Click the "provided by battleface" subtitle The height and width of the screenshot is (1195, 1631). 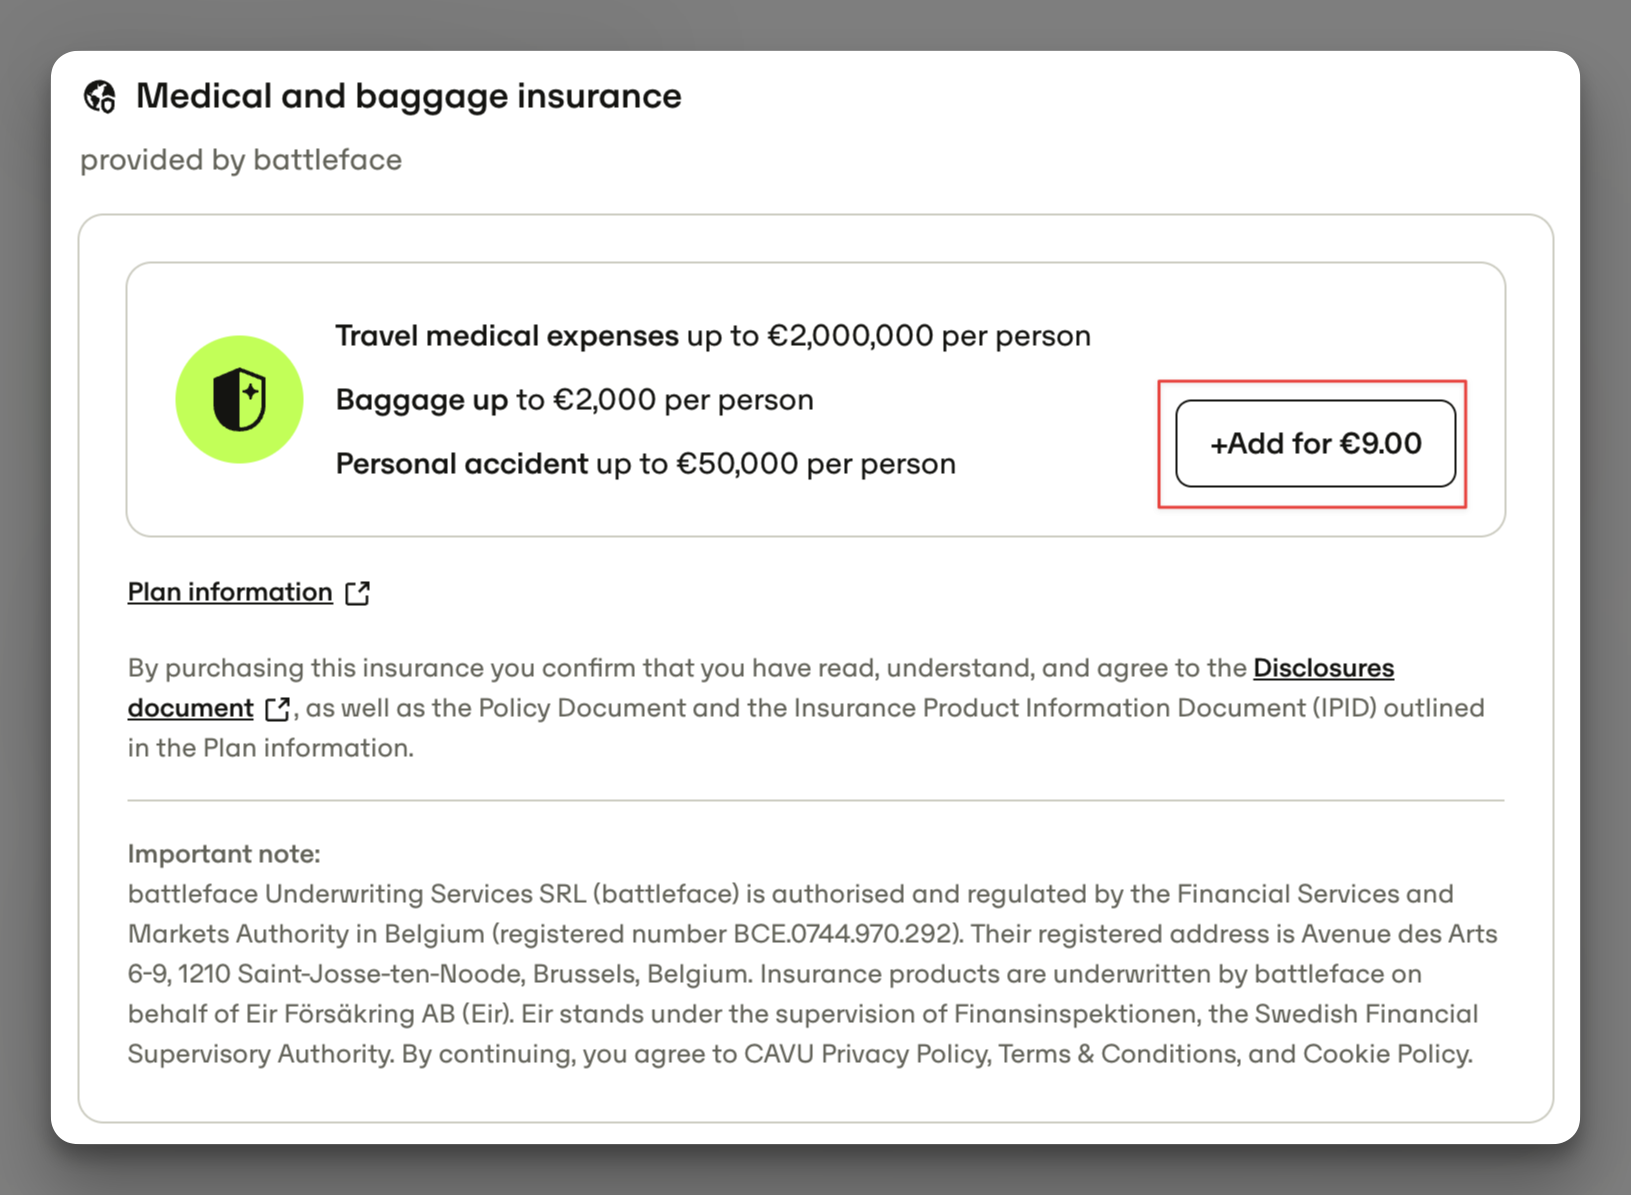(x=241, y=160)
